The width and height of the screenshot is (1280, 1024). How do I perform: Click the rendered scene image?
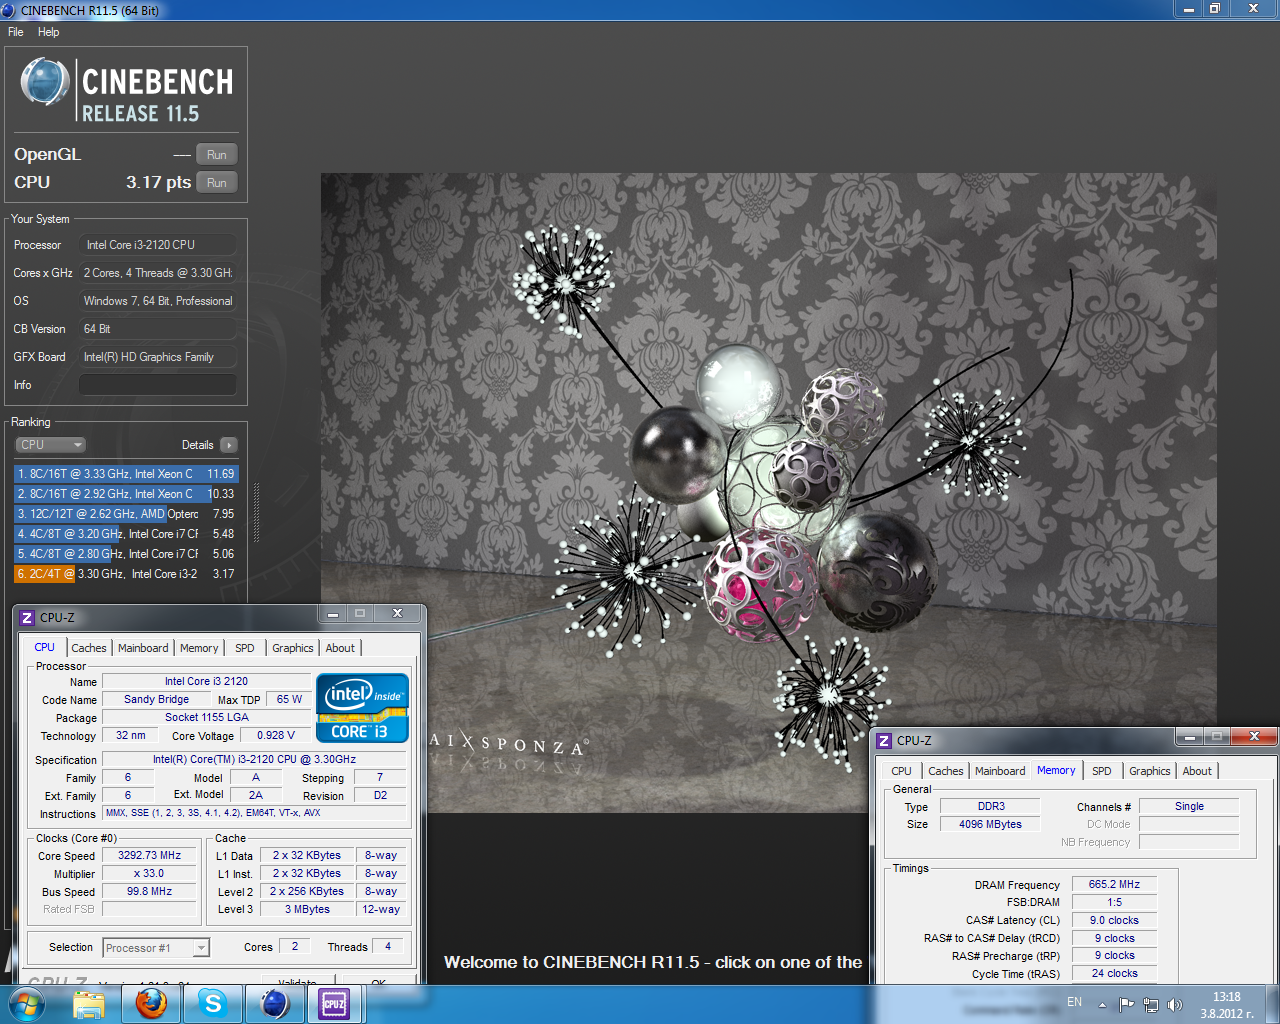click(768, 493)
